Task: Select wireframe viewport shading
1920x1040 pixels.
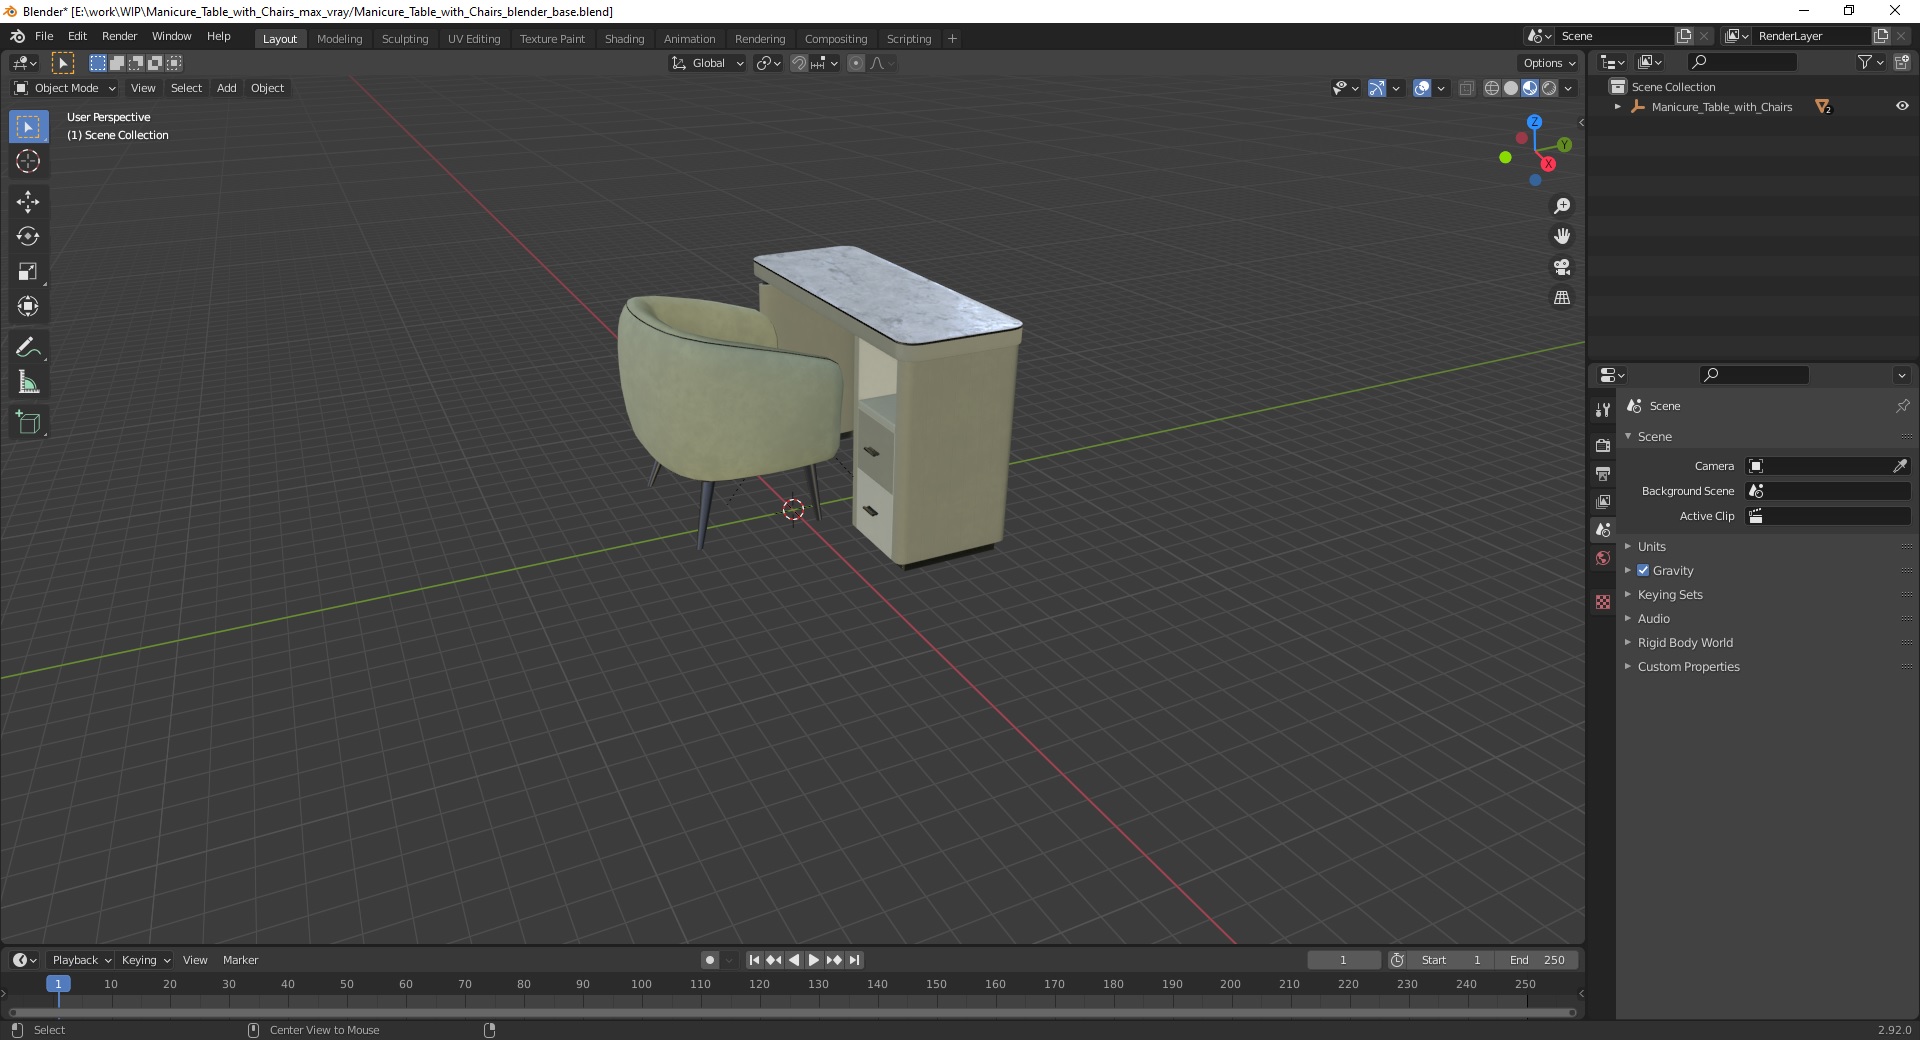Action: click(1492, 88)
